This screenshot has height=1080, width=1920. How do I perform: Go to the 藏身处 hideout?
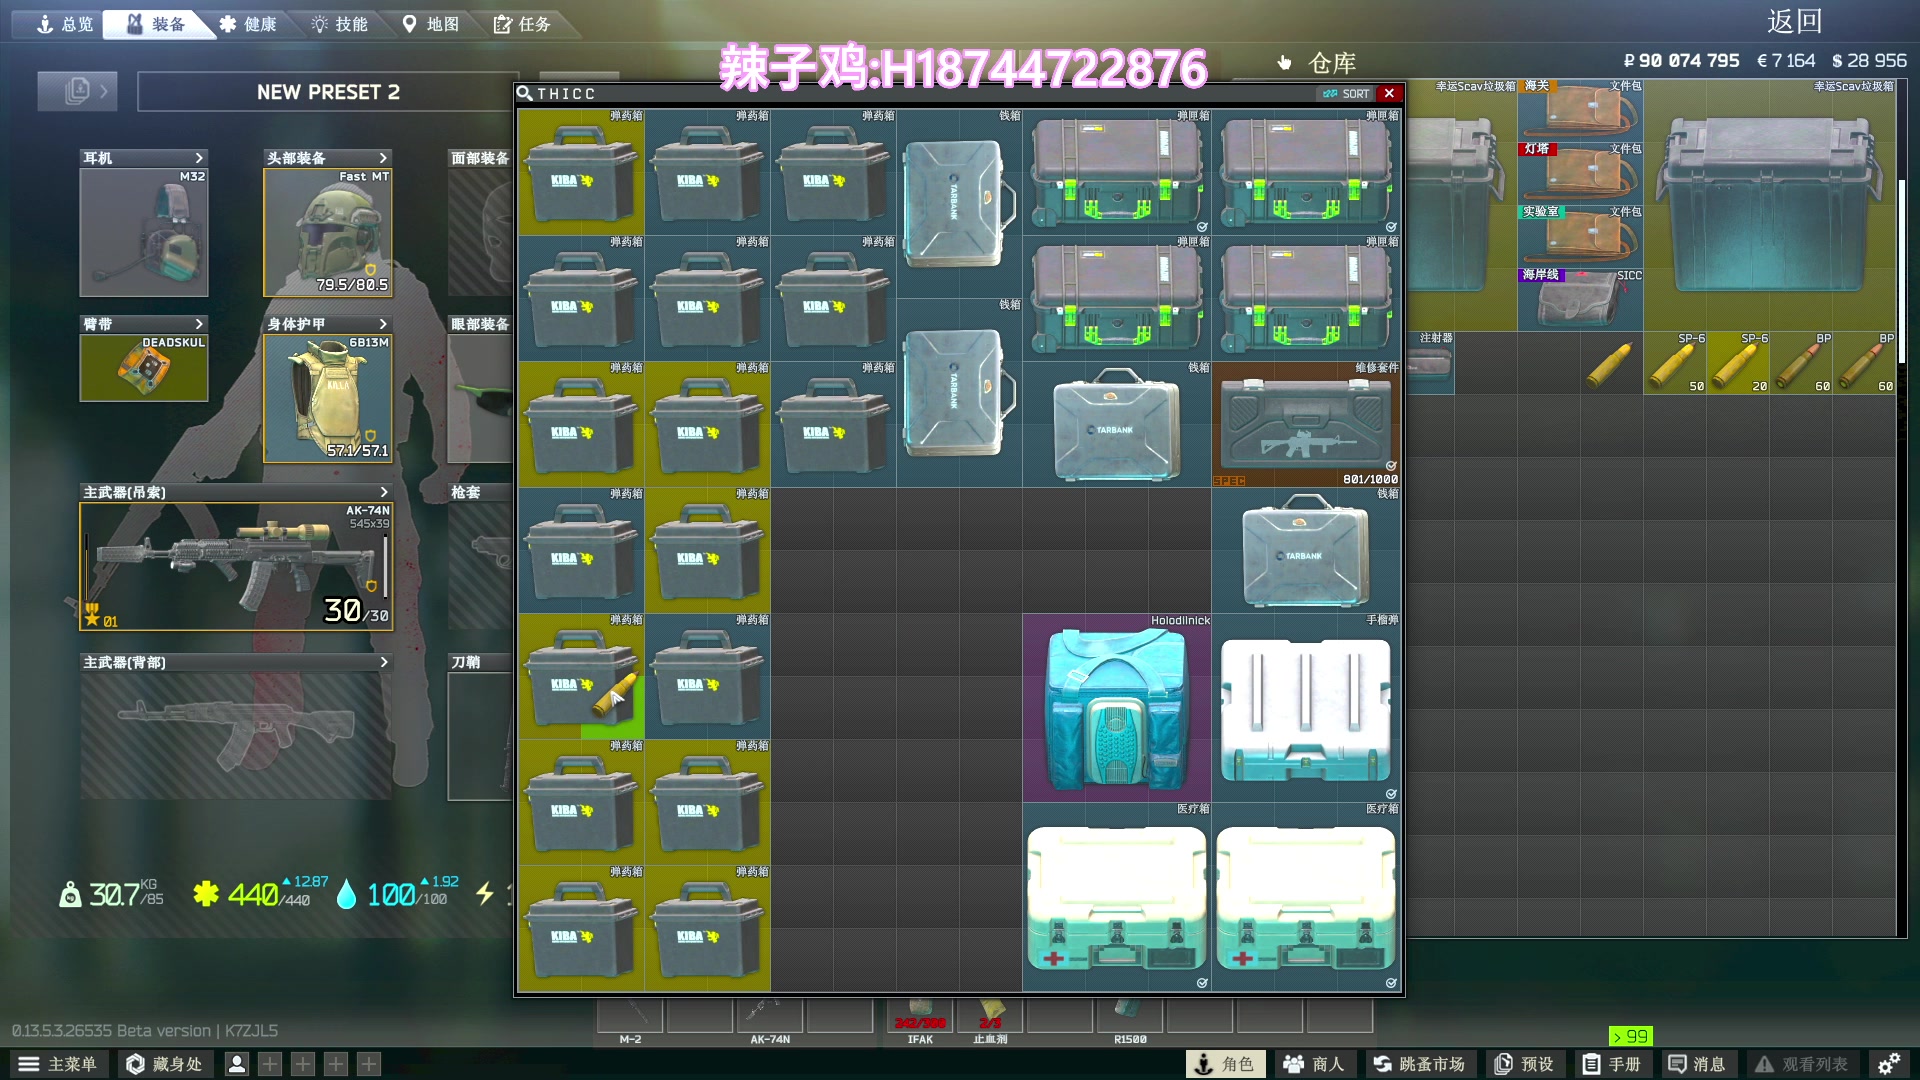coord(164,1064)
